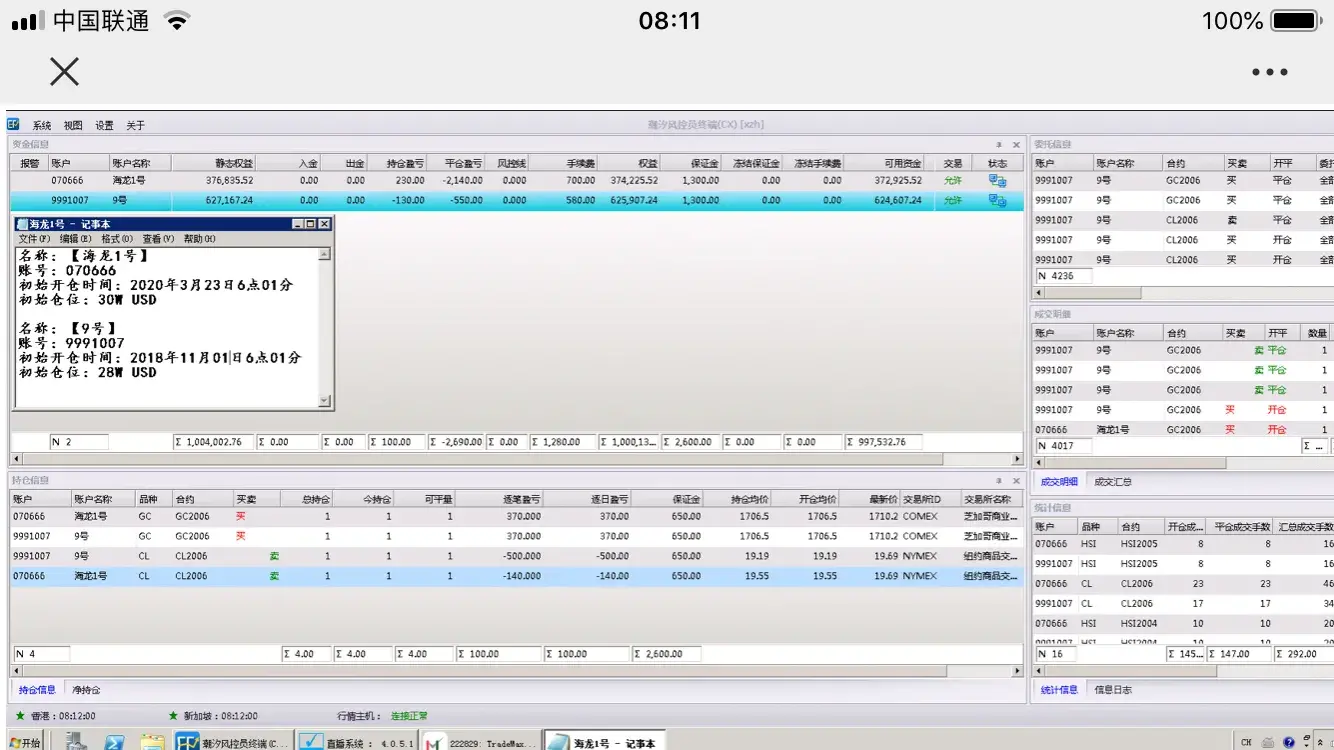Select highlighted row 9991007 9号 in 资金信息

point(517,200)
